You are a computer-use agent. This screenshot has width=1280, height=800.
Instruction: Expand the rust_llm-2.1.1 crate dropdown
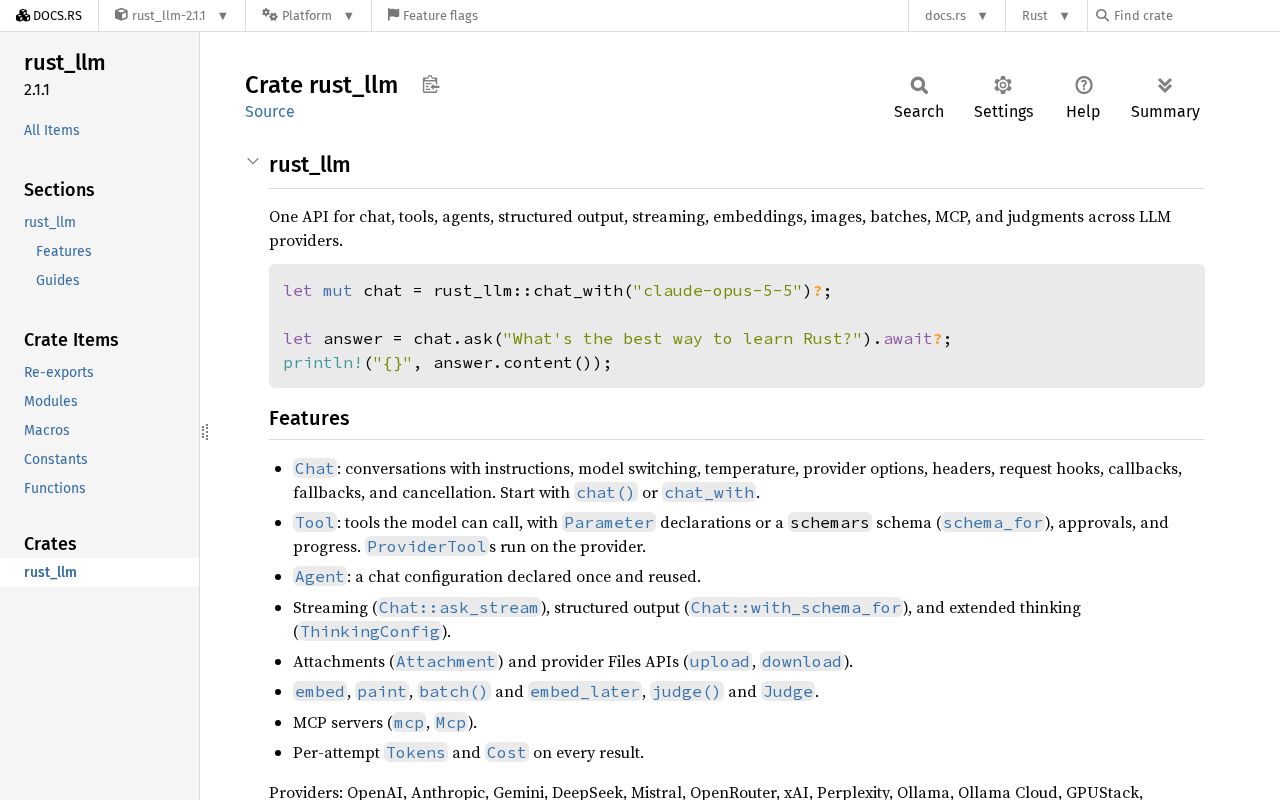[x=171, y=15]
